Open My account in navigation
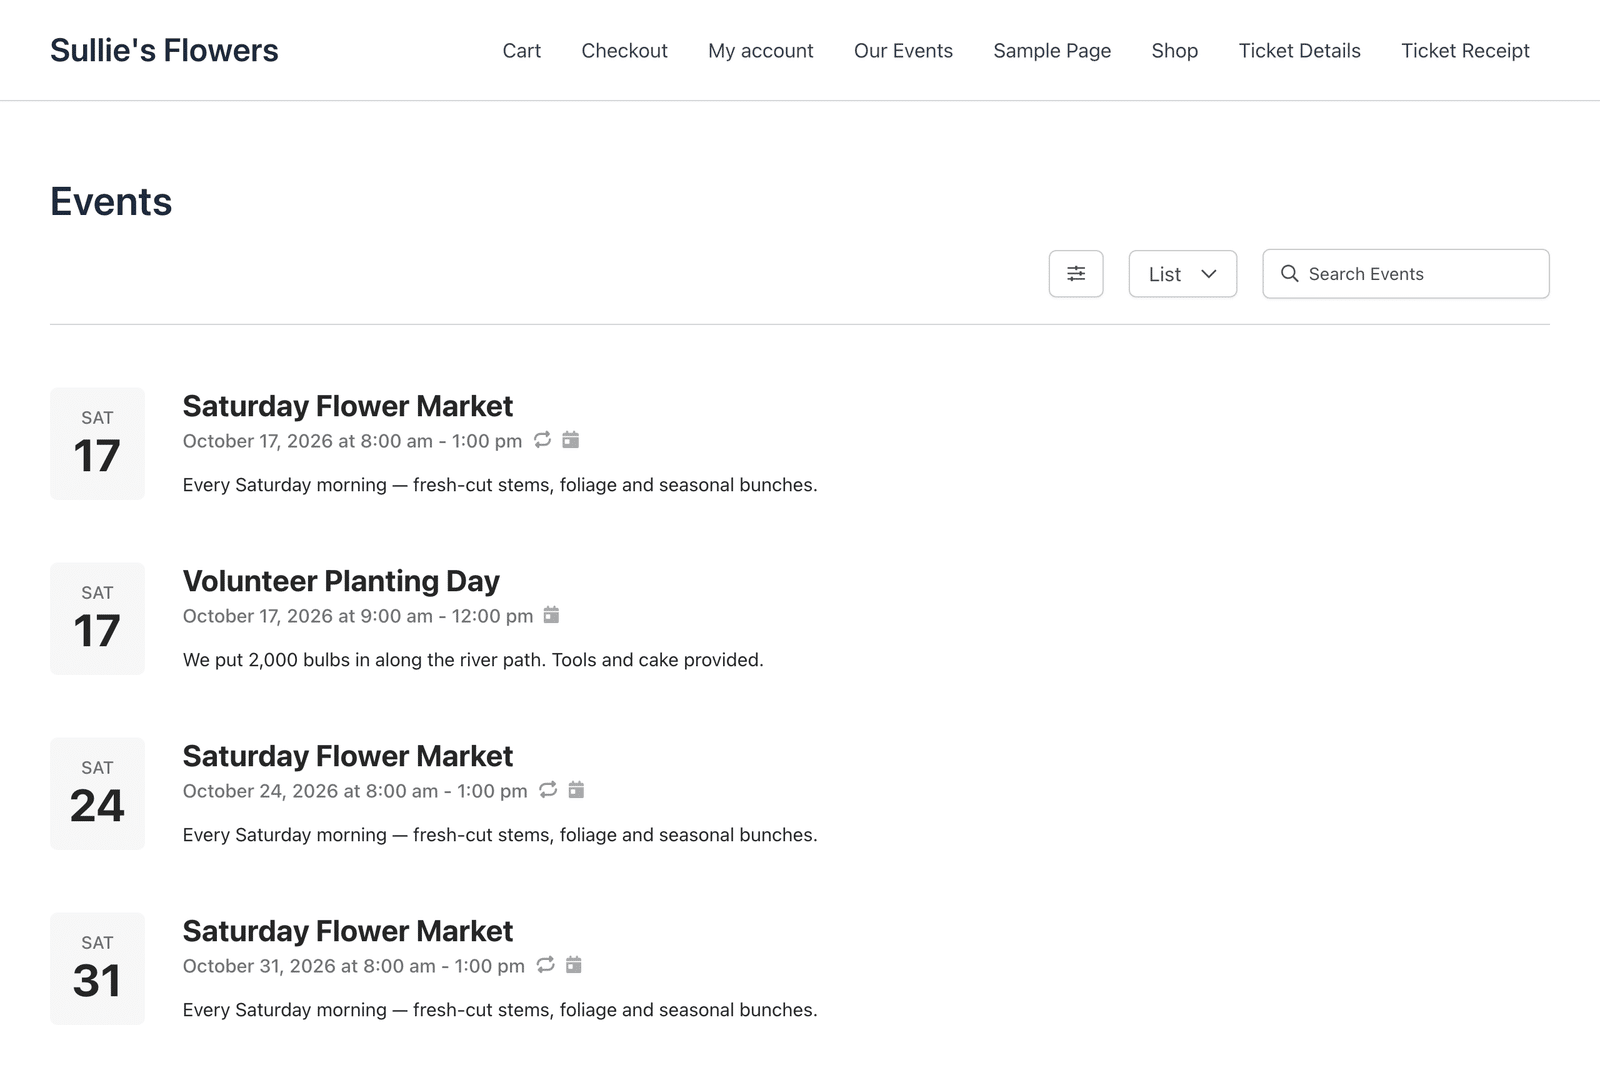 coord(761,51)
